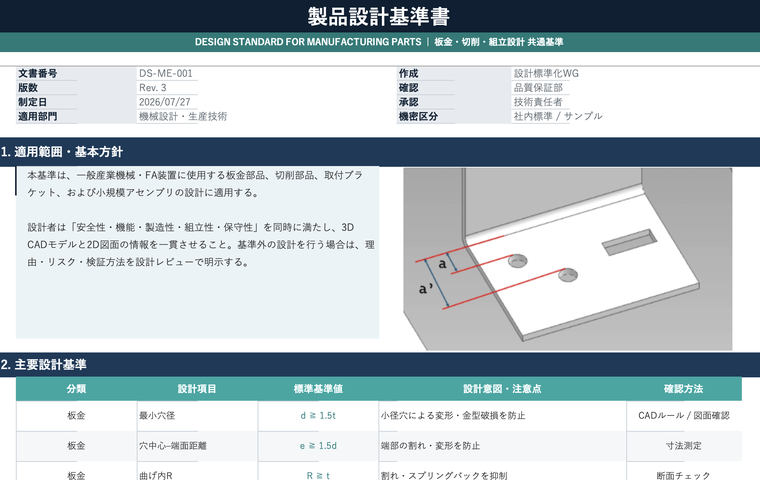Select the 板金 cell in the 穴中心–端面距離 row
Image resolution: width=760 pixels, height=480 pixels.
77,446
